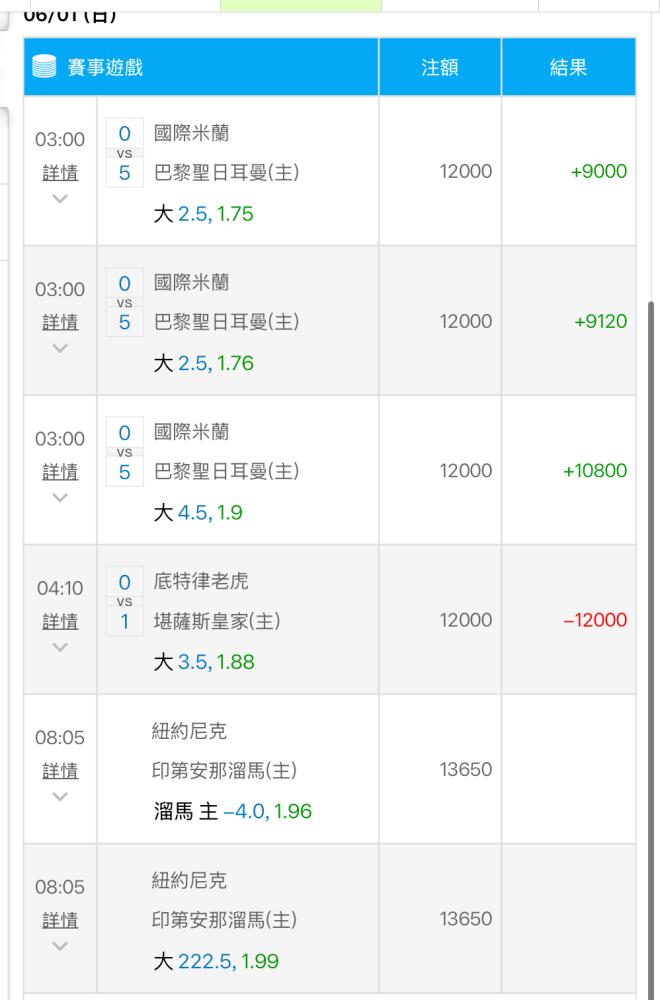The width and height of the screenshot is (660, 1000).
Task: Click the +10800 result value
Action: tap(595, 471)
